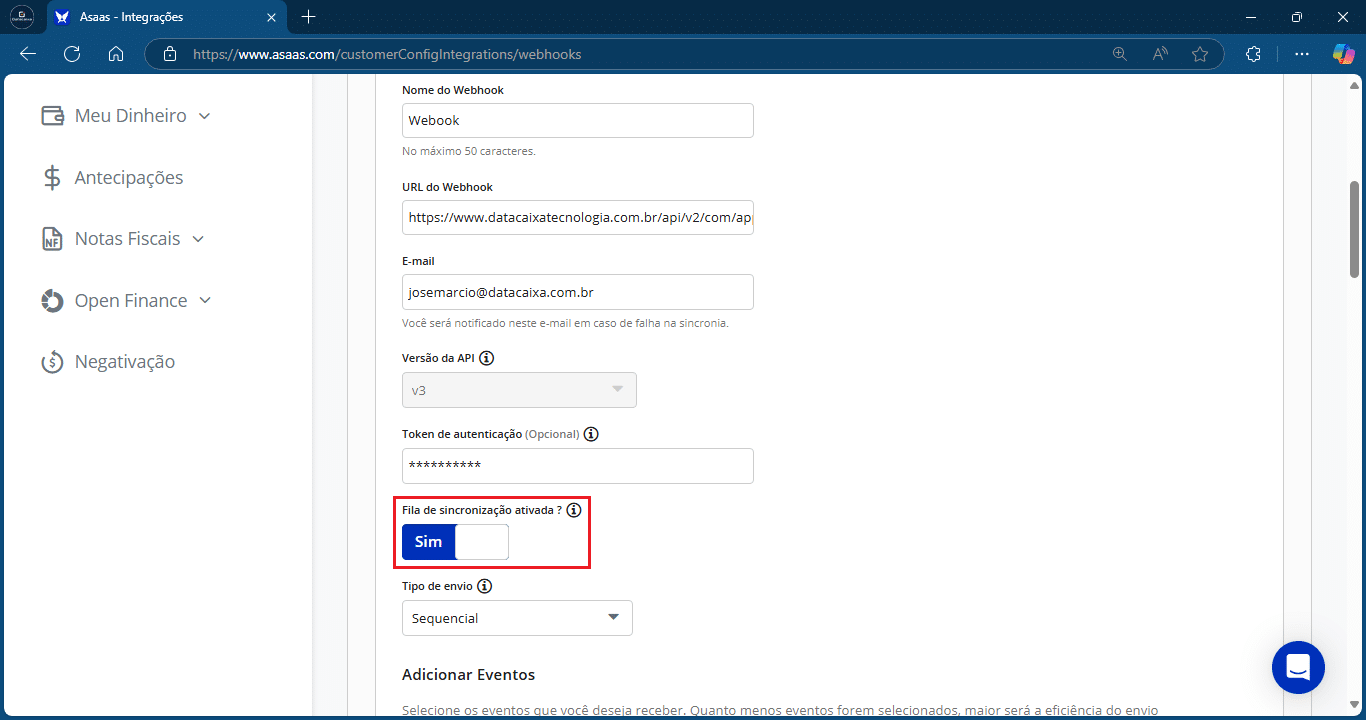Click the Adicionar Eventos heading

click(x=468, y=675)
